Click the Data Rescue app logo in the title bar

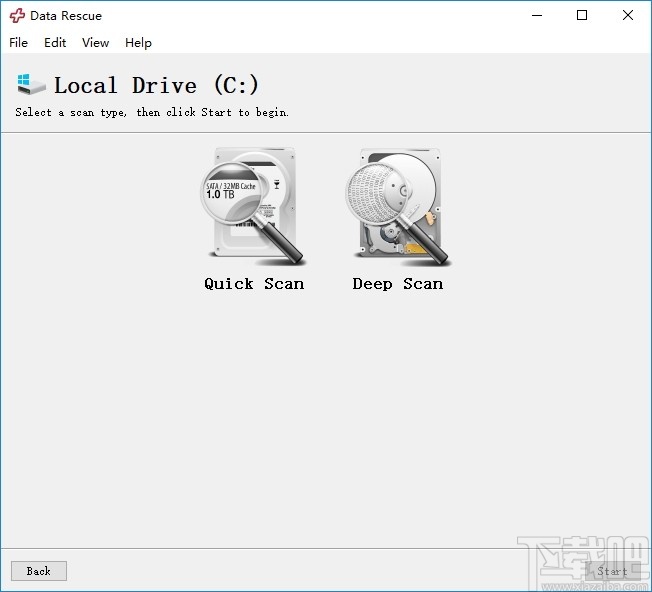pyautogui.click(x=17, y=15)
